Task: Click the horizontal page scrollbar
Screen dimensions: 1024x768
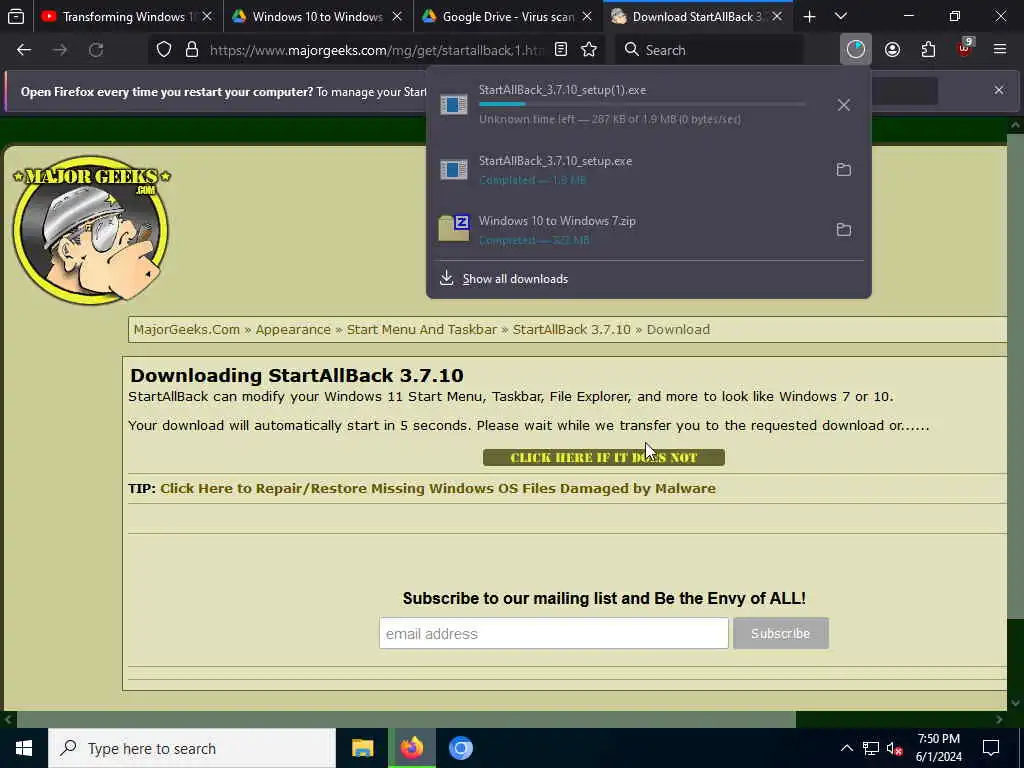Action: [406, 719]
